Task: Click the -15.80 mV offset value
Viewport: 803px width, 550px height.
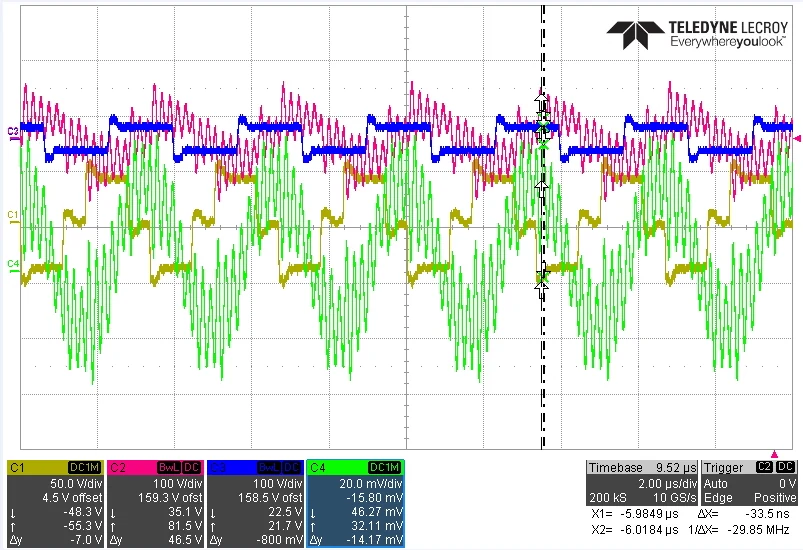Action: 374,498
